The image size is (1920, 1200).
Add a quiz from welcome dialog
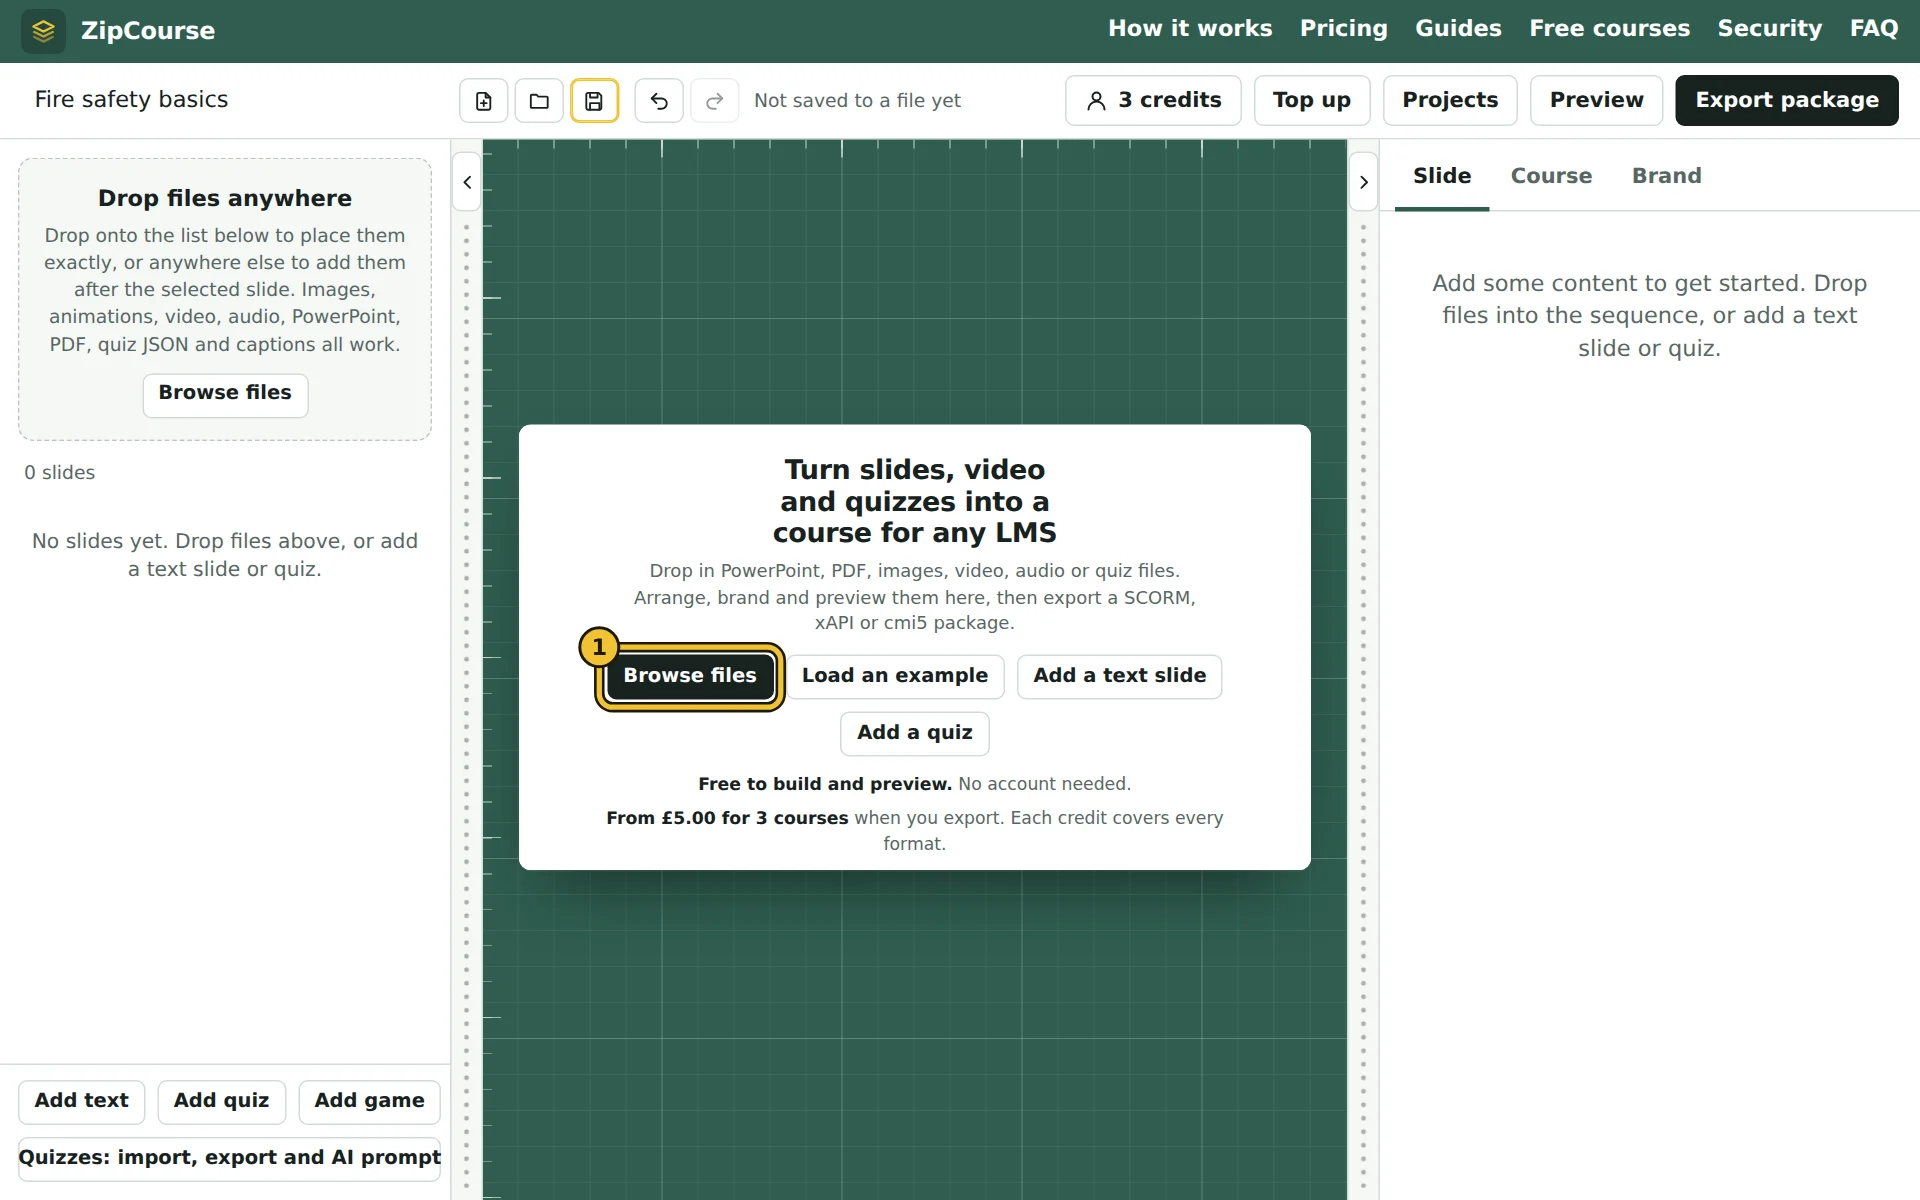point(915,733)
